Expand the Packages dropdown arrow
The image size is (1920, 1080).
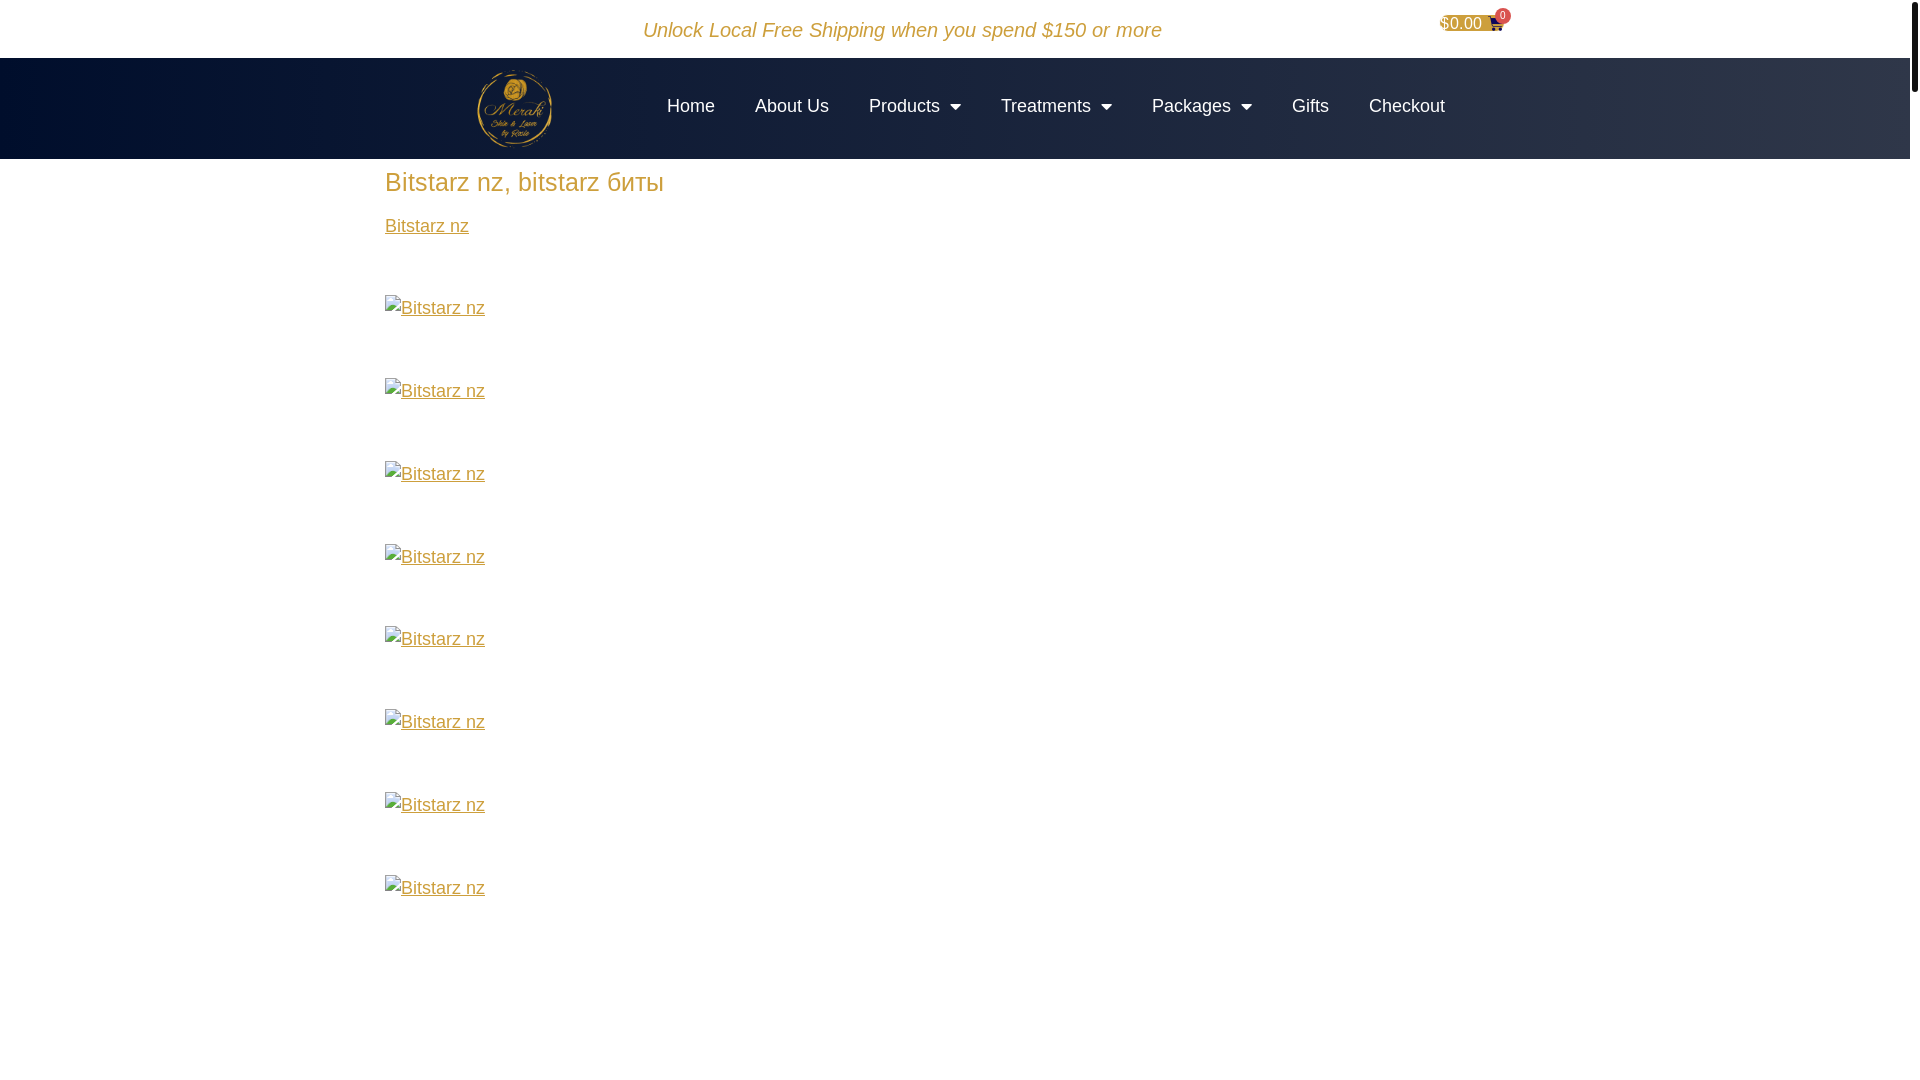click(x=1246, y=107)
